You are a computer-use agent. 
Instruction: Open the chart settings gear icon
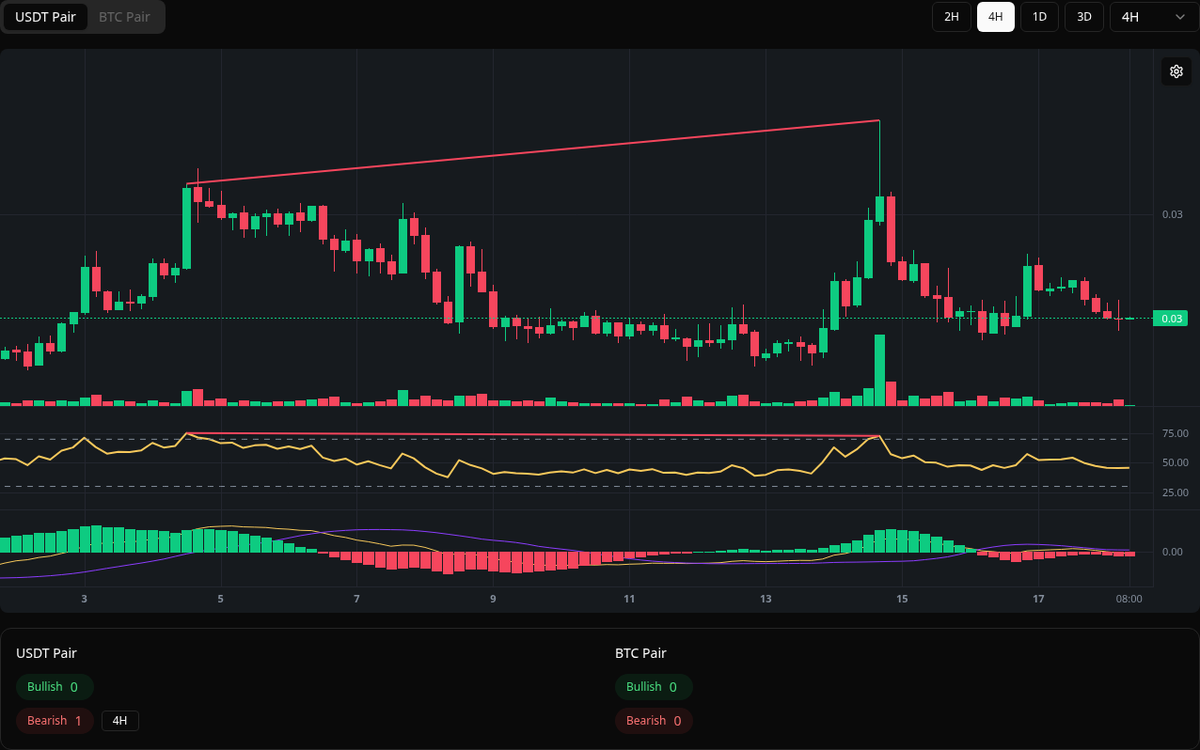[1176, 71]
